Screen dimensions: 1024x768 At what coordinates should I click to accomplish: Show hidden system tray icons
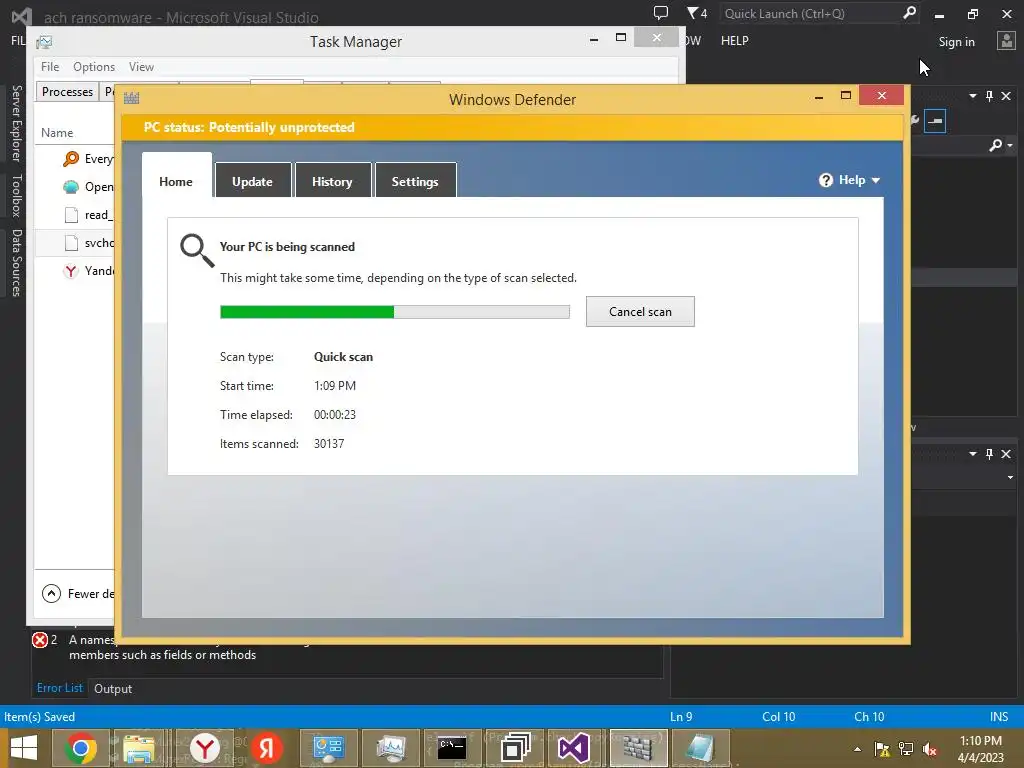pos(857,749)
